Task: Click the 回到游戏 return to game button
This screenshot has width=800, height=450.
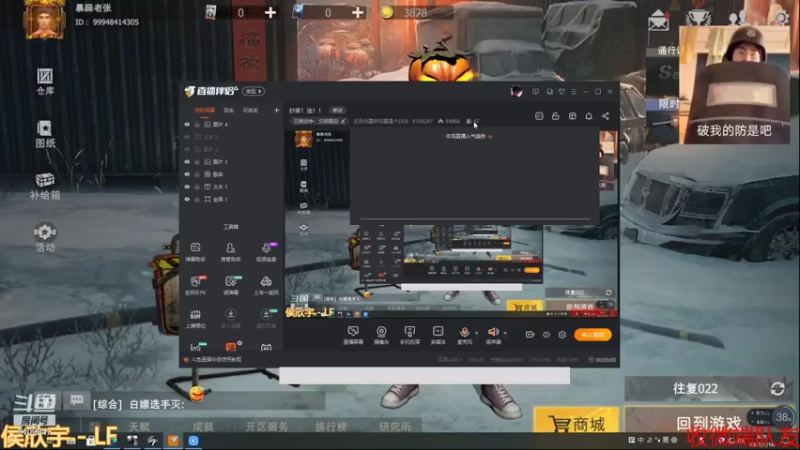Action: (x=709, y=423)
